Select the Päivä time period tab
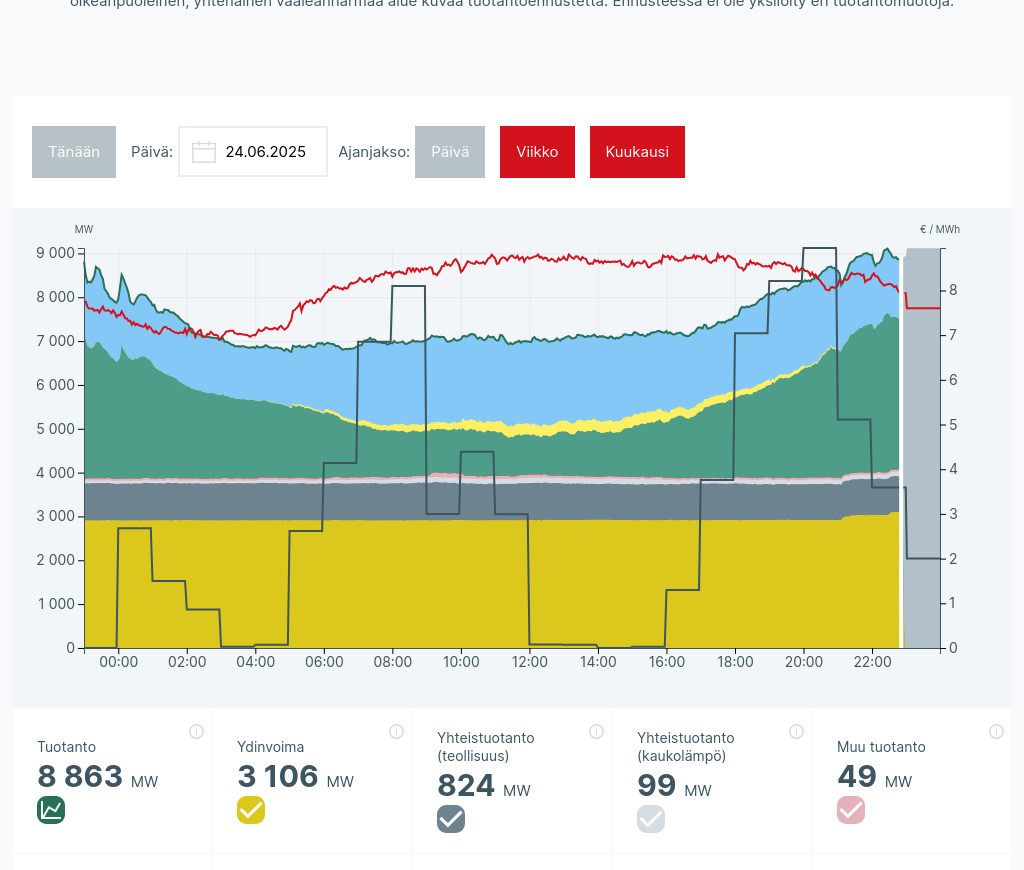This screenshot has width=1024, height=870. tap(450, 152)
